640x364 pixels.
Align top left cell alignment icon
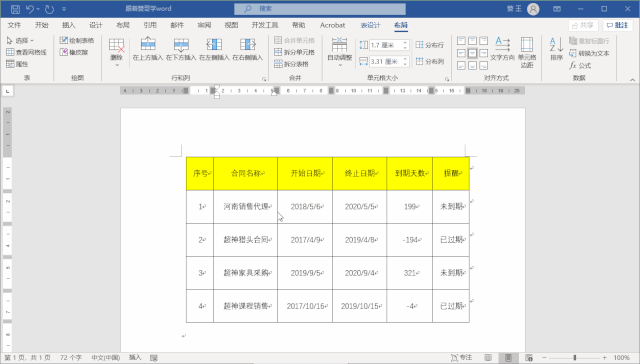click(x=461, y=41)
